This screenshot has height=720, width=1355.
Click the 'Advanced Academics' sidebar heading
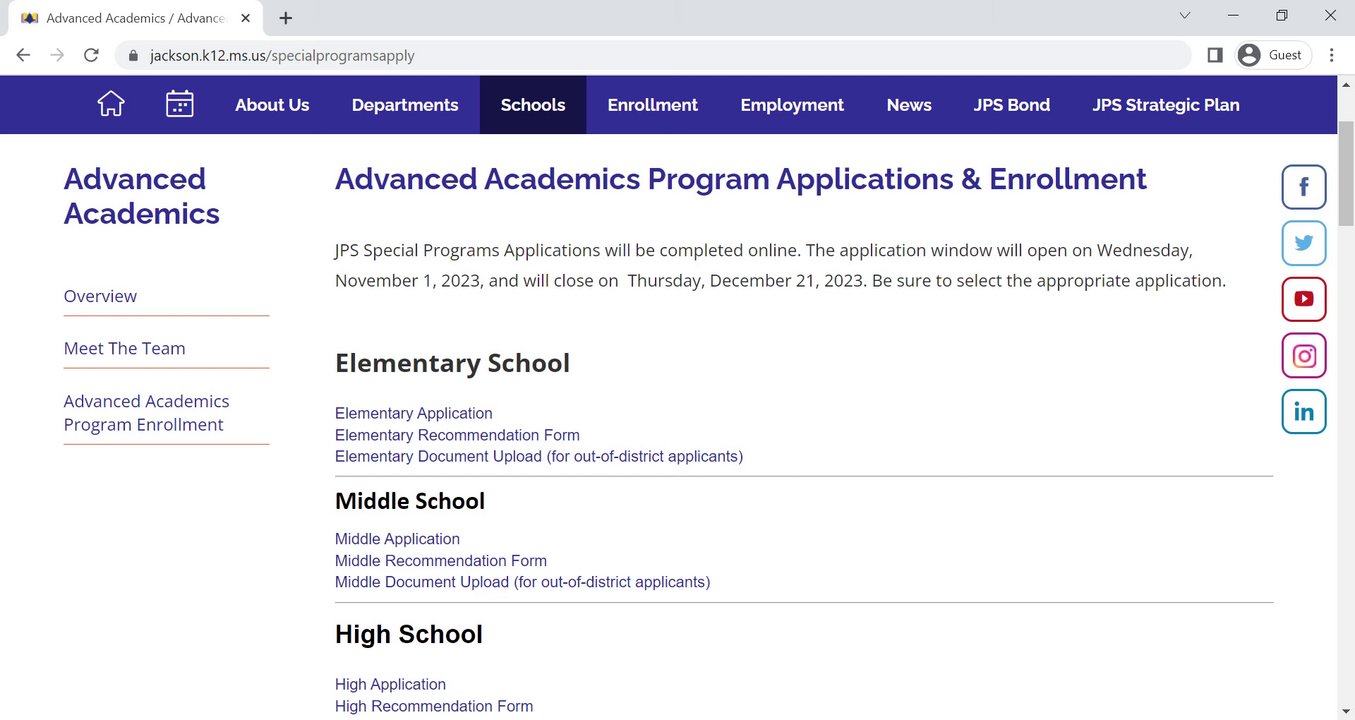click(x=142, y=196)
